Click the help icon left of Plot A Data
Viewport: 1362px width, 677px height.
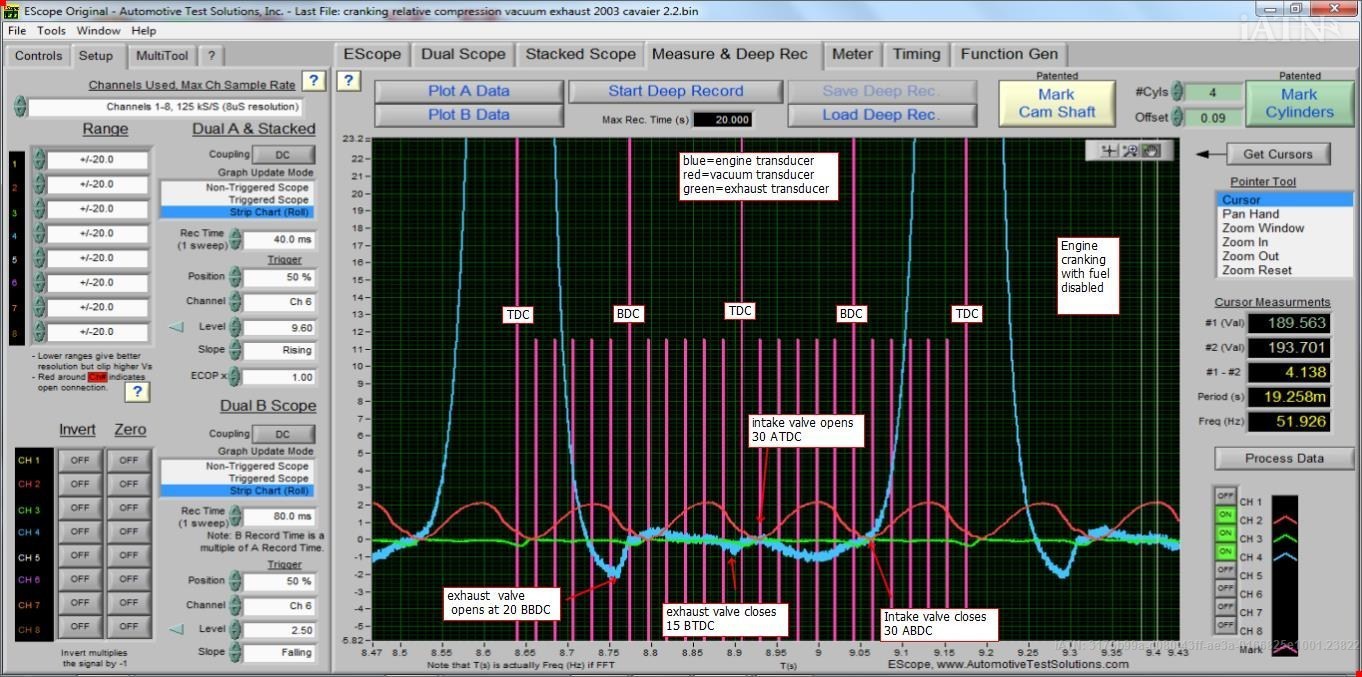(x=348, y=81)
